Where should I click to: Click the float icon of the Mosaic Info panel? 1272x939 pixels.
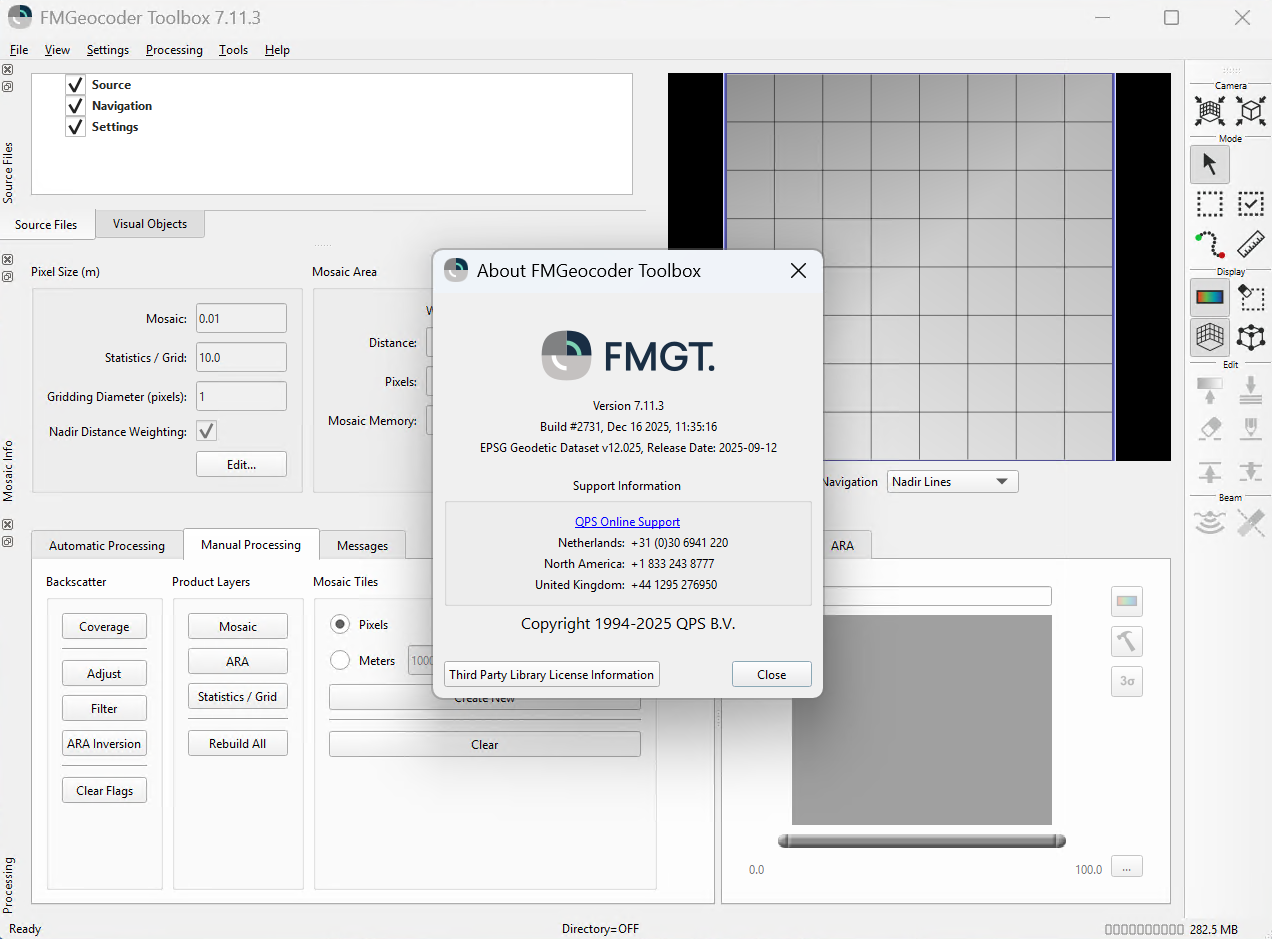coord(7,276)
